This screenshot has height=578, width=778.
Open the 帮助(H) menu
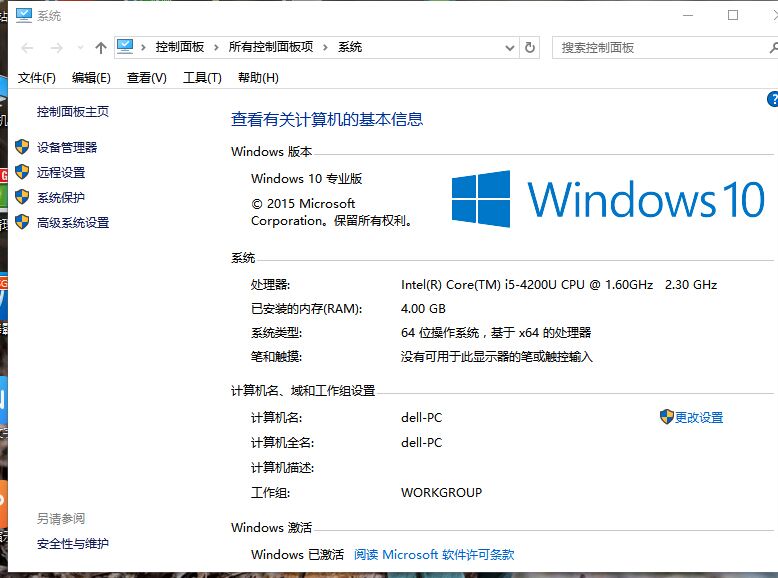click(x=259, y=78)
